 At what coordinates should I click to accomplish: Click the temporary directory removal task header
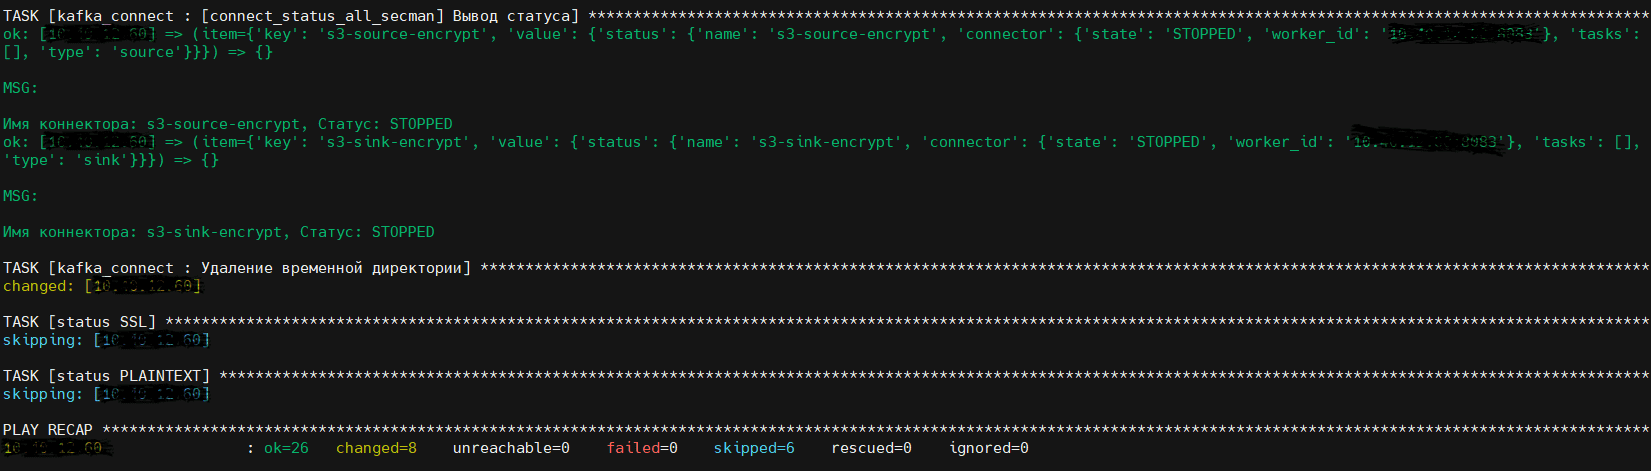[x=237, y=268]
